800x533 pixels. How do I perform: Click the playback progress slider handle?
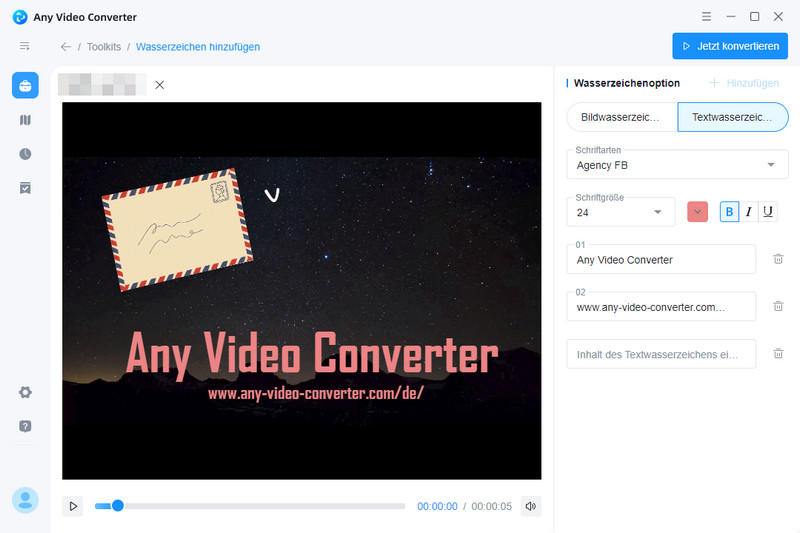[117, 505]
